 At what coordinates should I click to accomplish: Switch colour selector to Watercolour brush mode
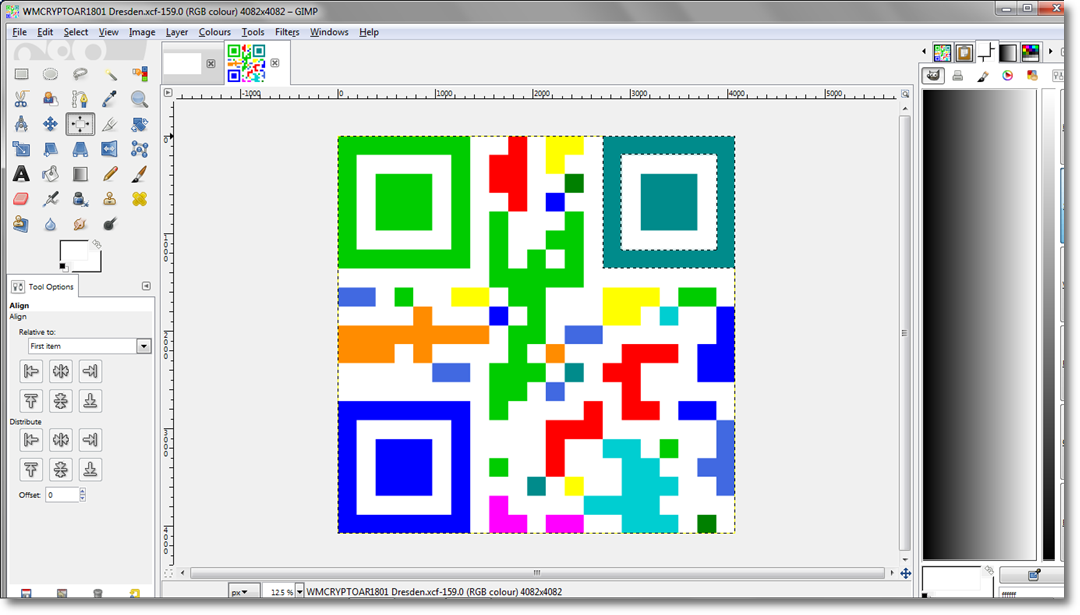pyautogui.click(x=983, y=76)
